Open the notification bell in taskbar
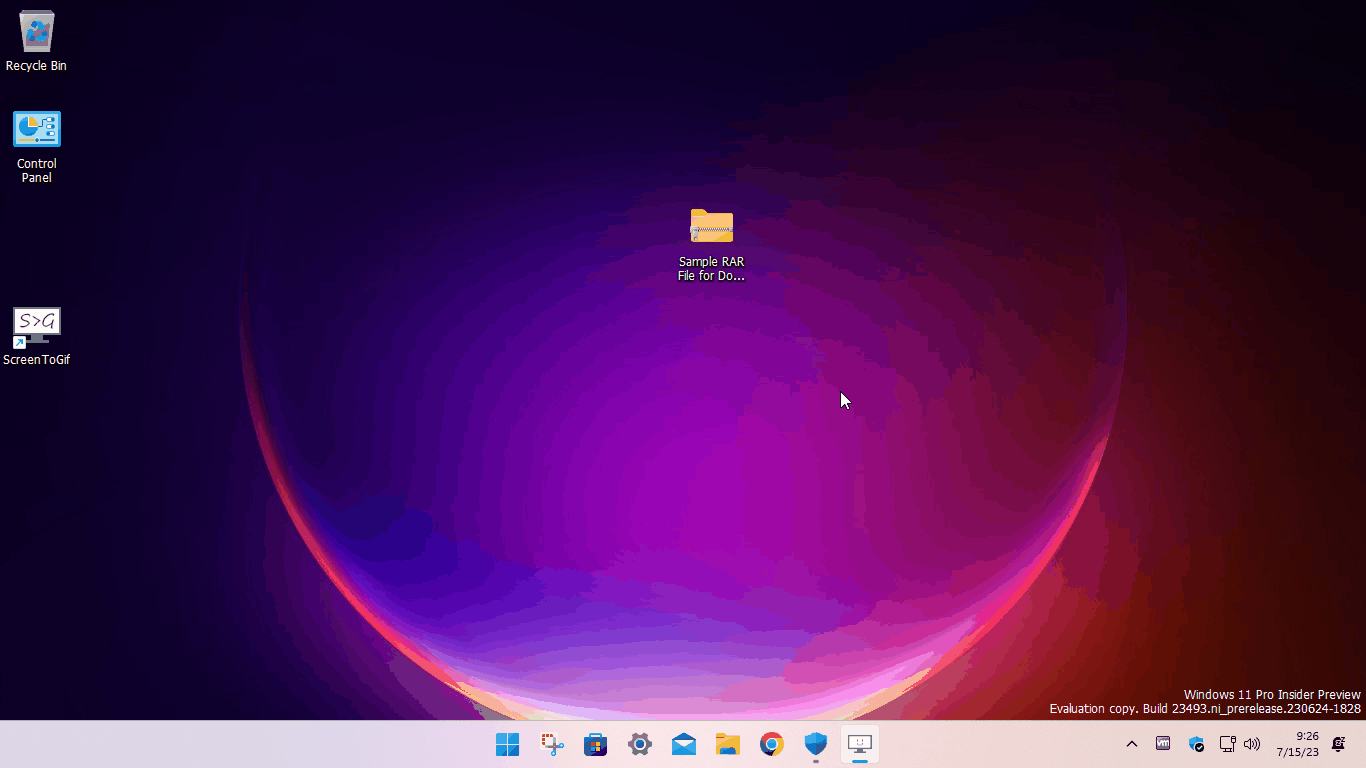 pyautogui.click(x=1339, y=744)
